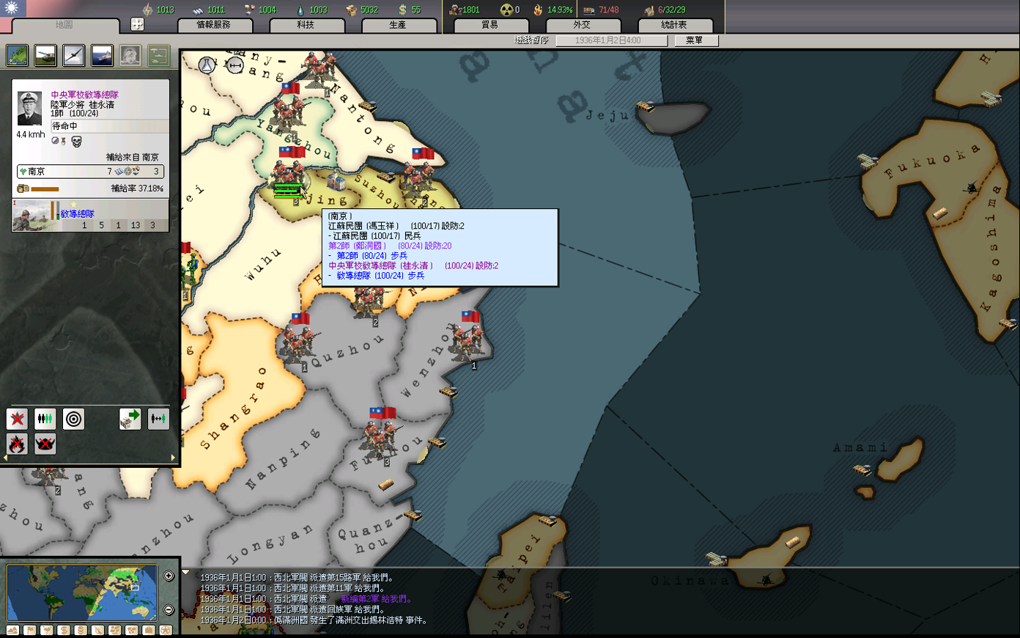Open the 生產 tab

(398, 25)
